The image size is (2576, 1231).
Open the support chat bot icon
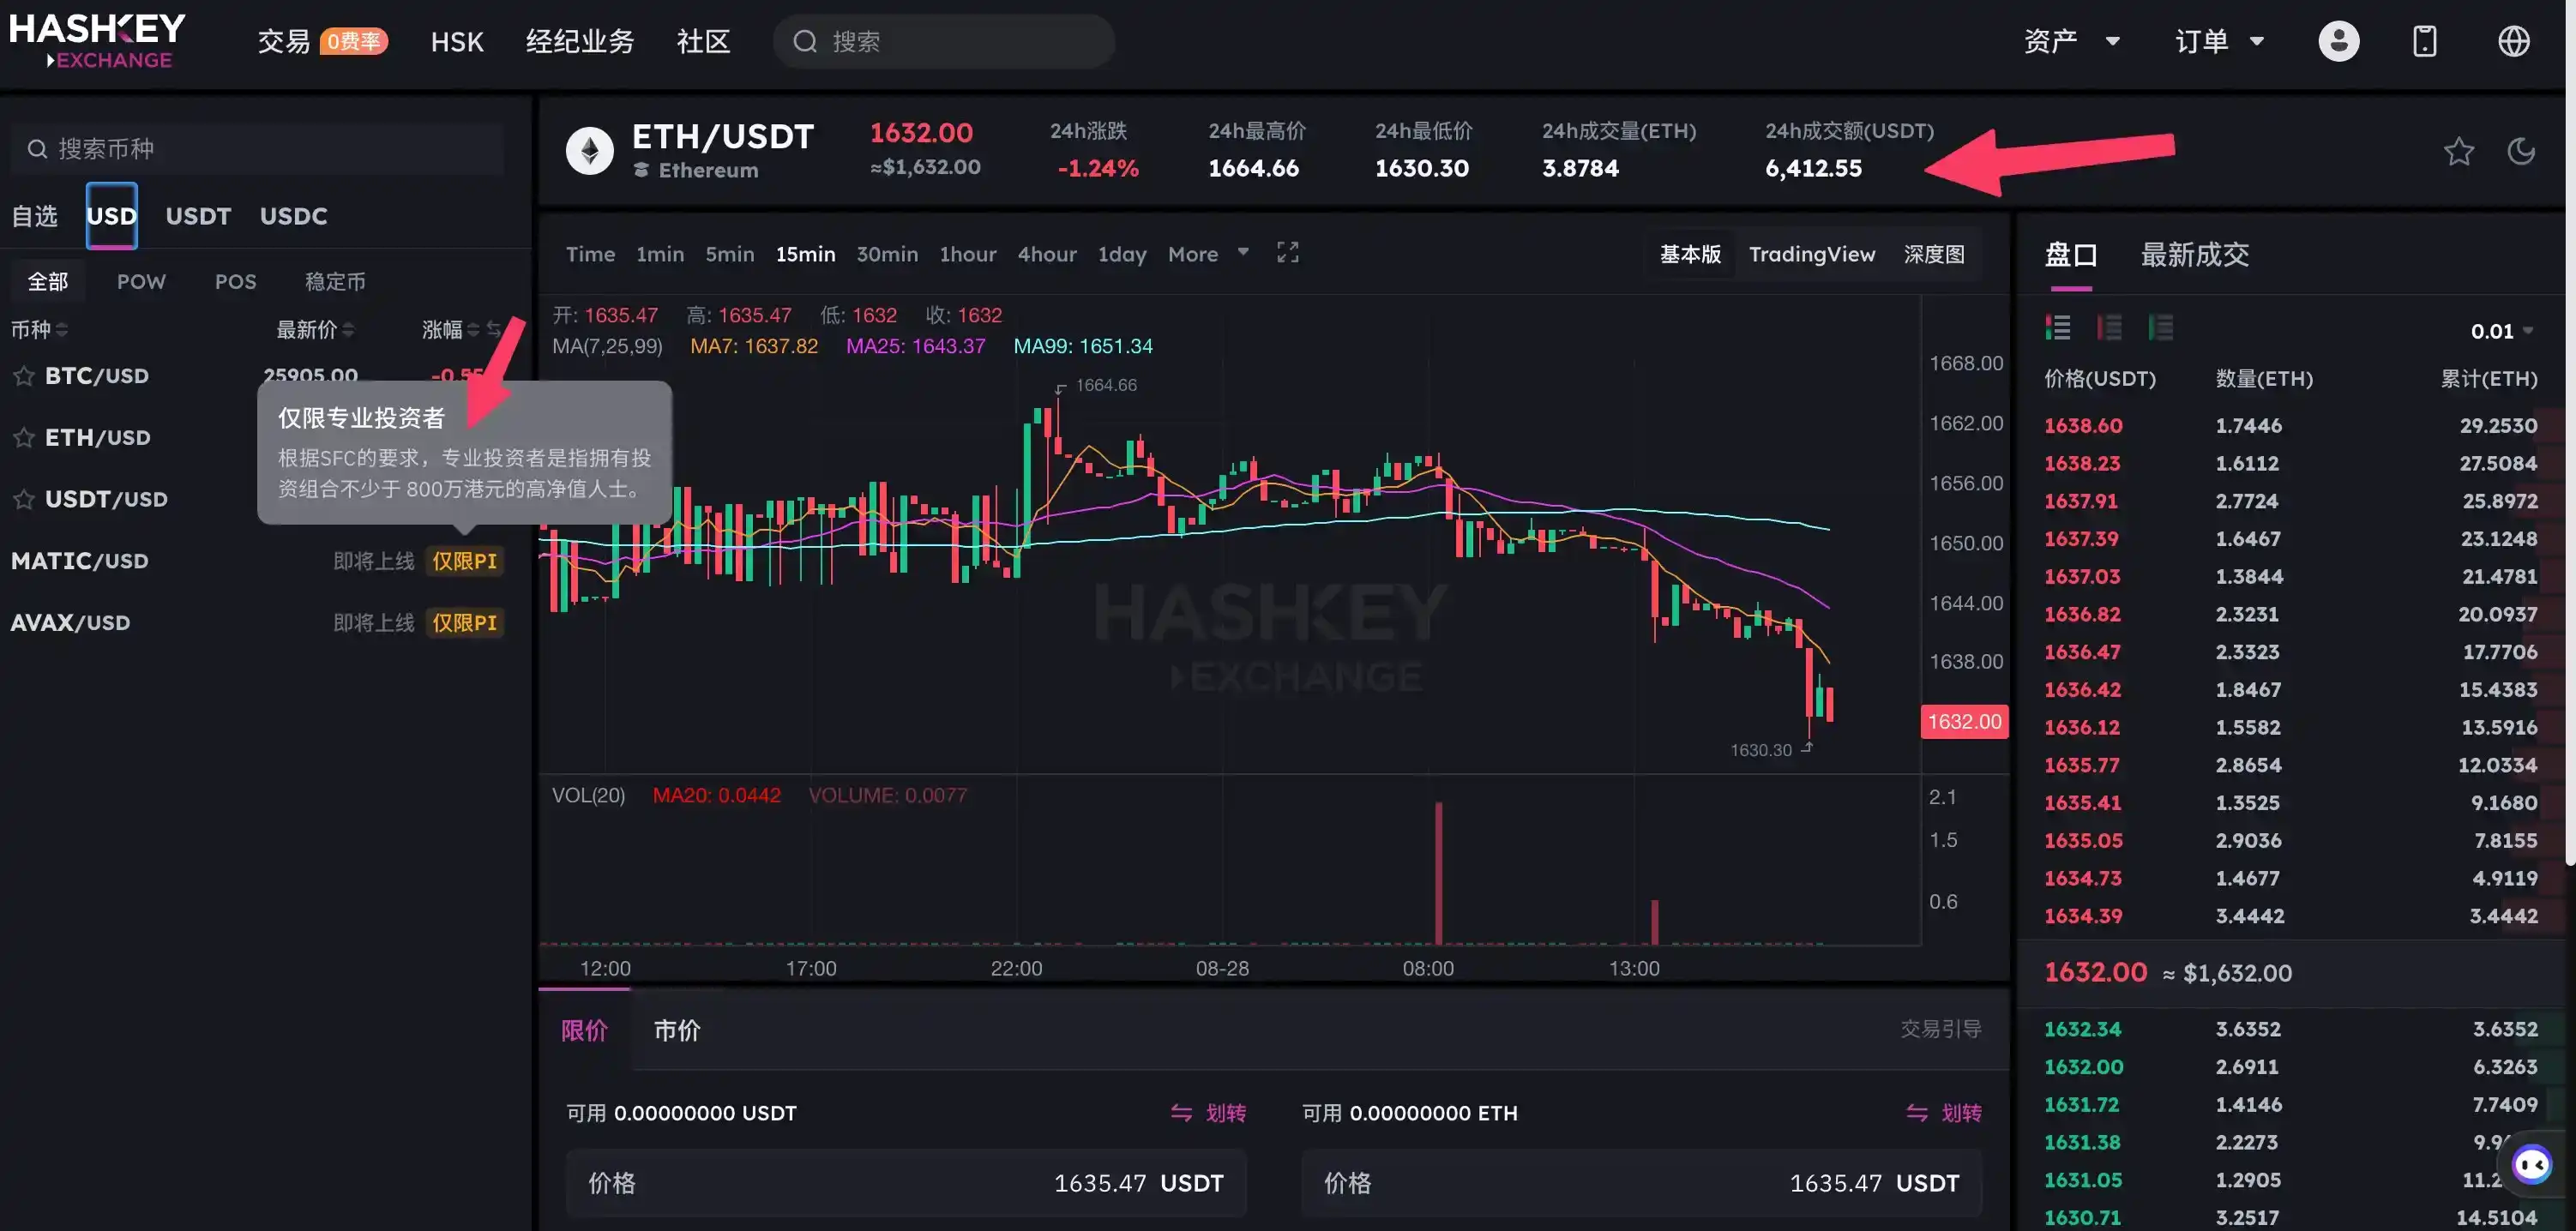coord(2531,1165)
